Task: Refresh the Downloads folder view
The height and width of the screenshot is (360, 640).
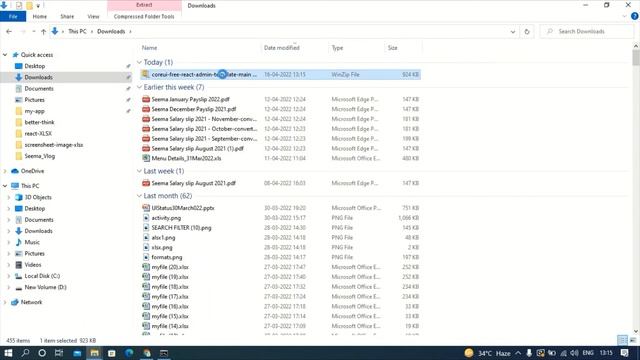Action: 527,31
